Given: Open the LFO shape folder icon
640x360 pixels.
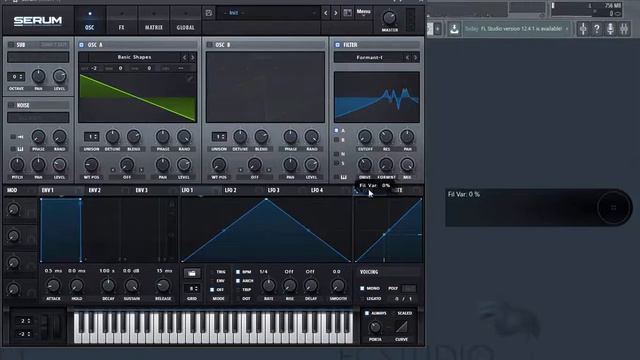Looking at the screenshot, I should [x=192, y=273].
